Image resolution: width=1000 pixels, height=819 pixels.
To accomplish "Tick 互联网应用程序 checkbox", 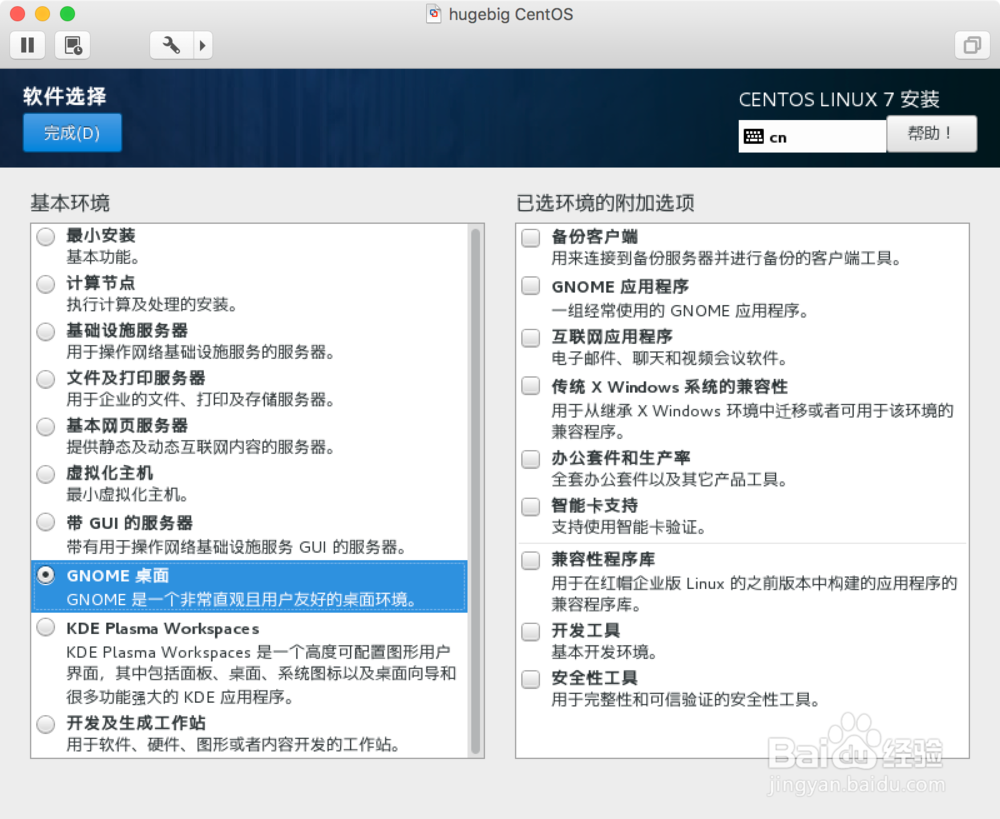I will (531, 337).
